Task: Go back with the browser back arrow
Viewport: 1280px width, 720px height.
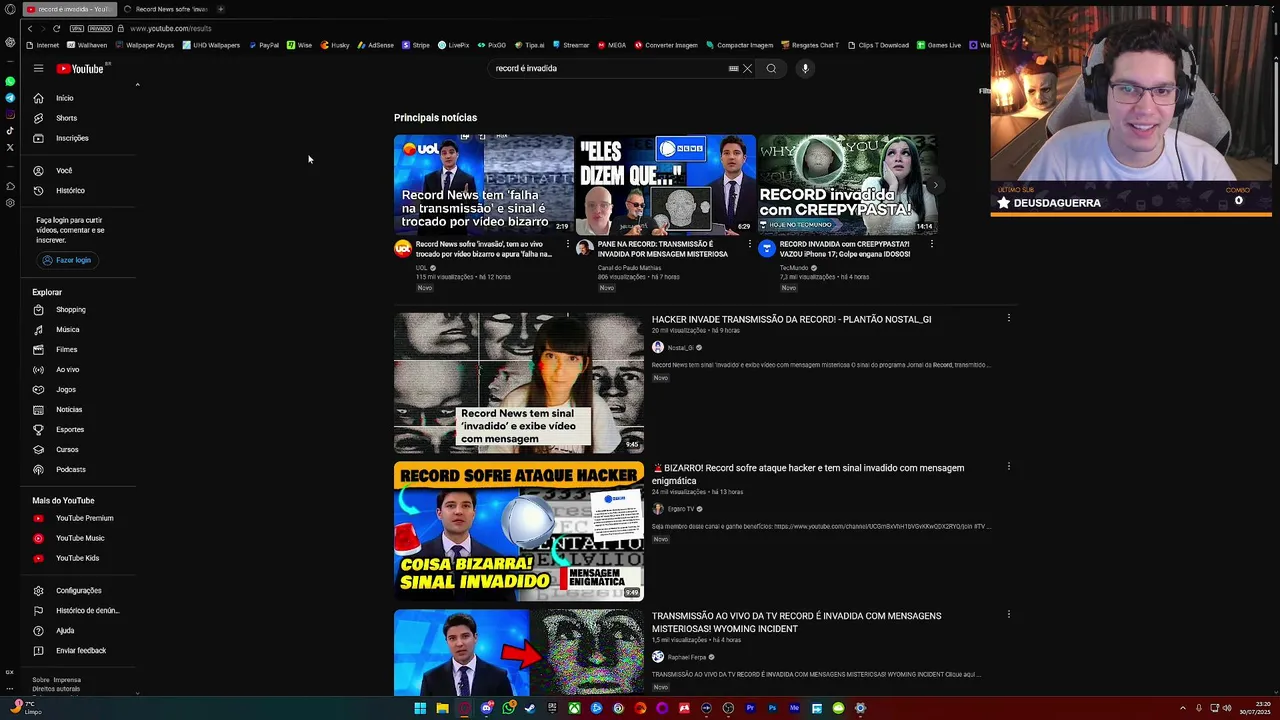Action: click(x=30, y=29)
